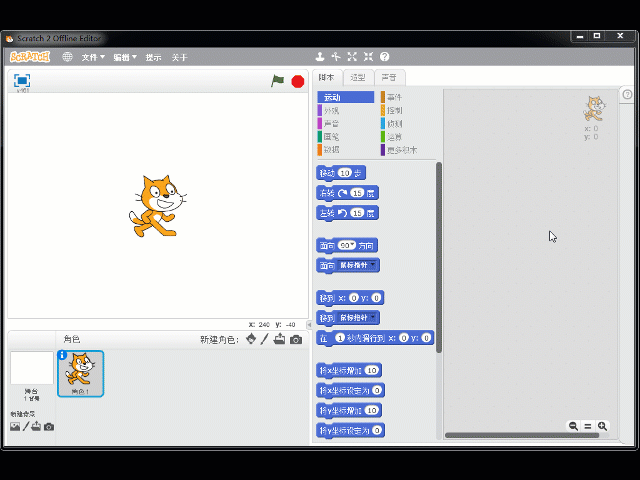
Task: Zoom in the scripts area
Action: [602, 426]
